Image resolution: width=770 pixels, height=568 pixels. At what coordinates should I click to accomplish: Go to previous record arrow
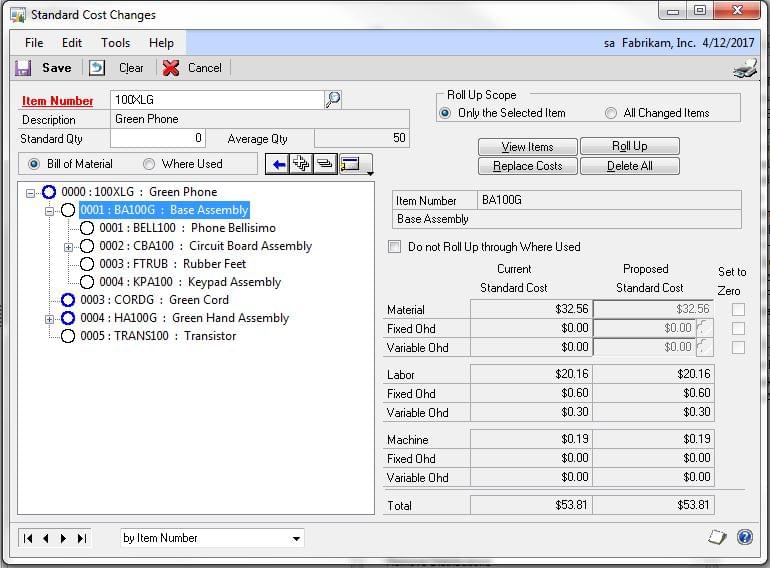(46, 538)
